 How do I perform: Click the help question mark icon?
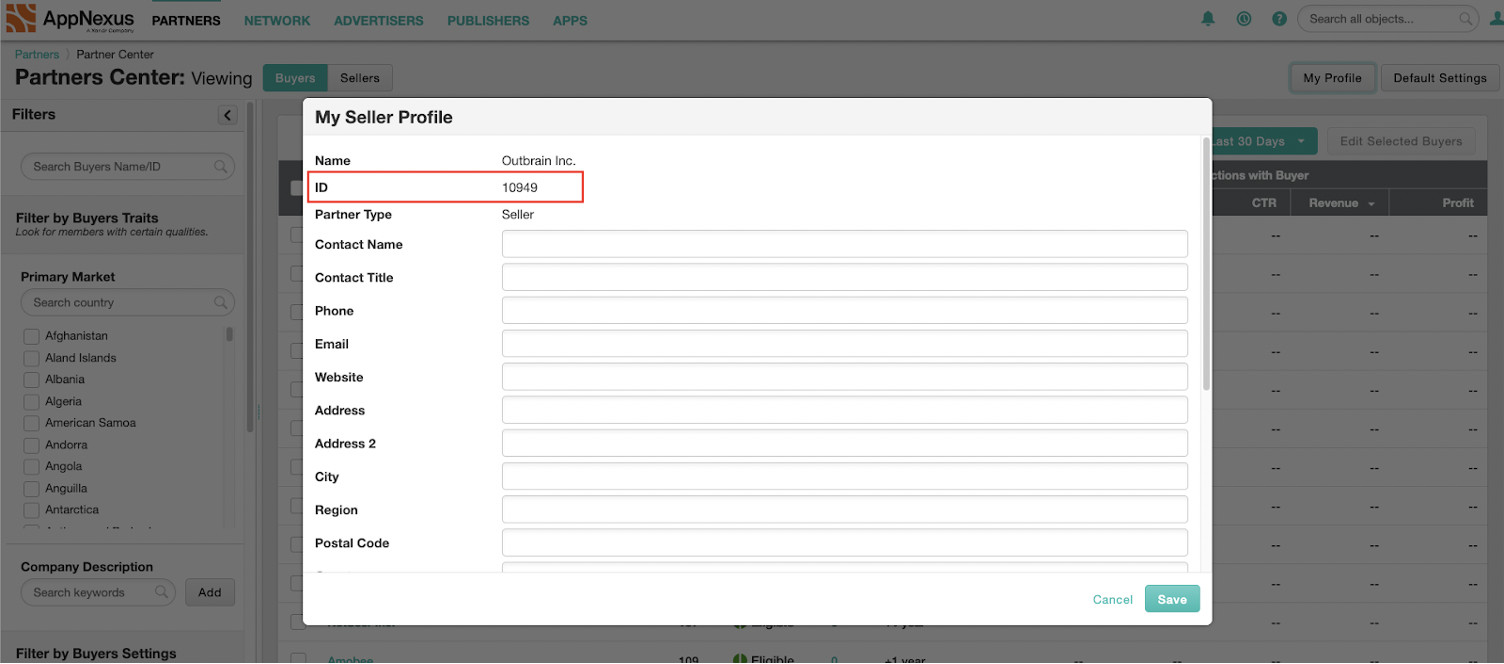[x=1279, y=19]
